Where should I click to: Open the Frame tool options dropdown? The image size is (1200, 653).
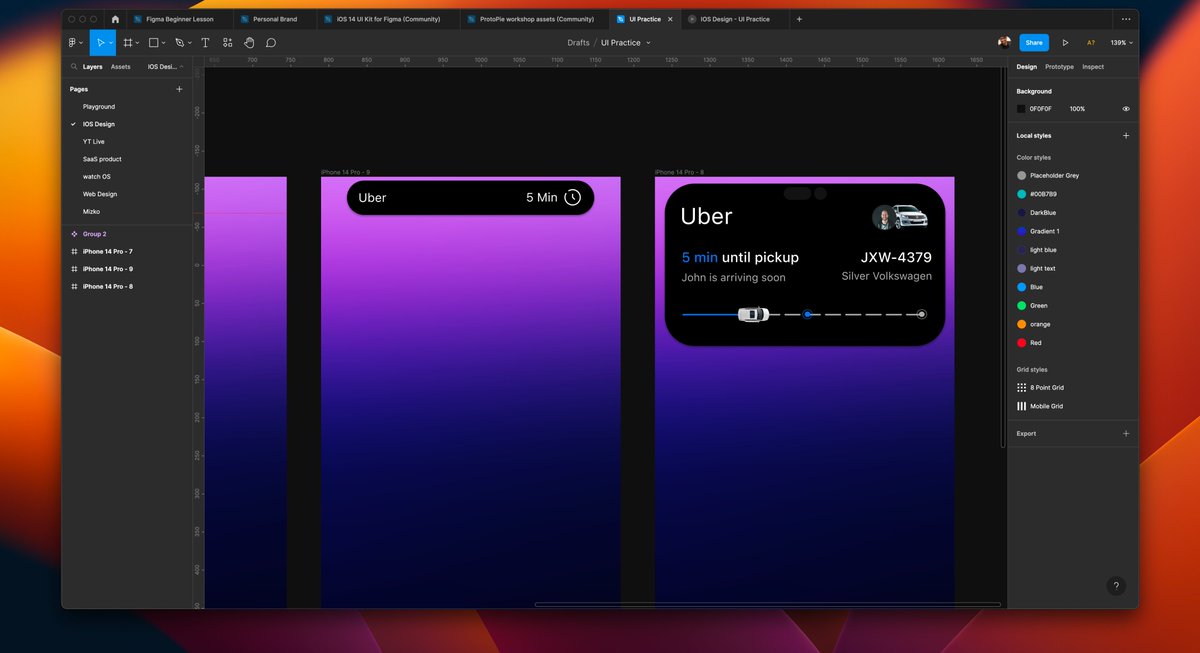(138, 44)
